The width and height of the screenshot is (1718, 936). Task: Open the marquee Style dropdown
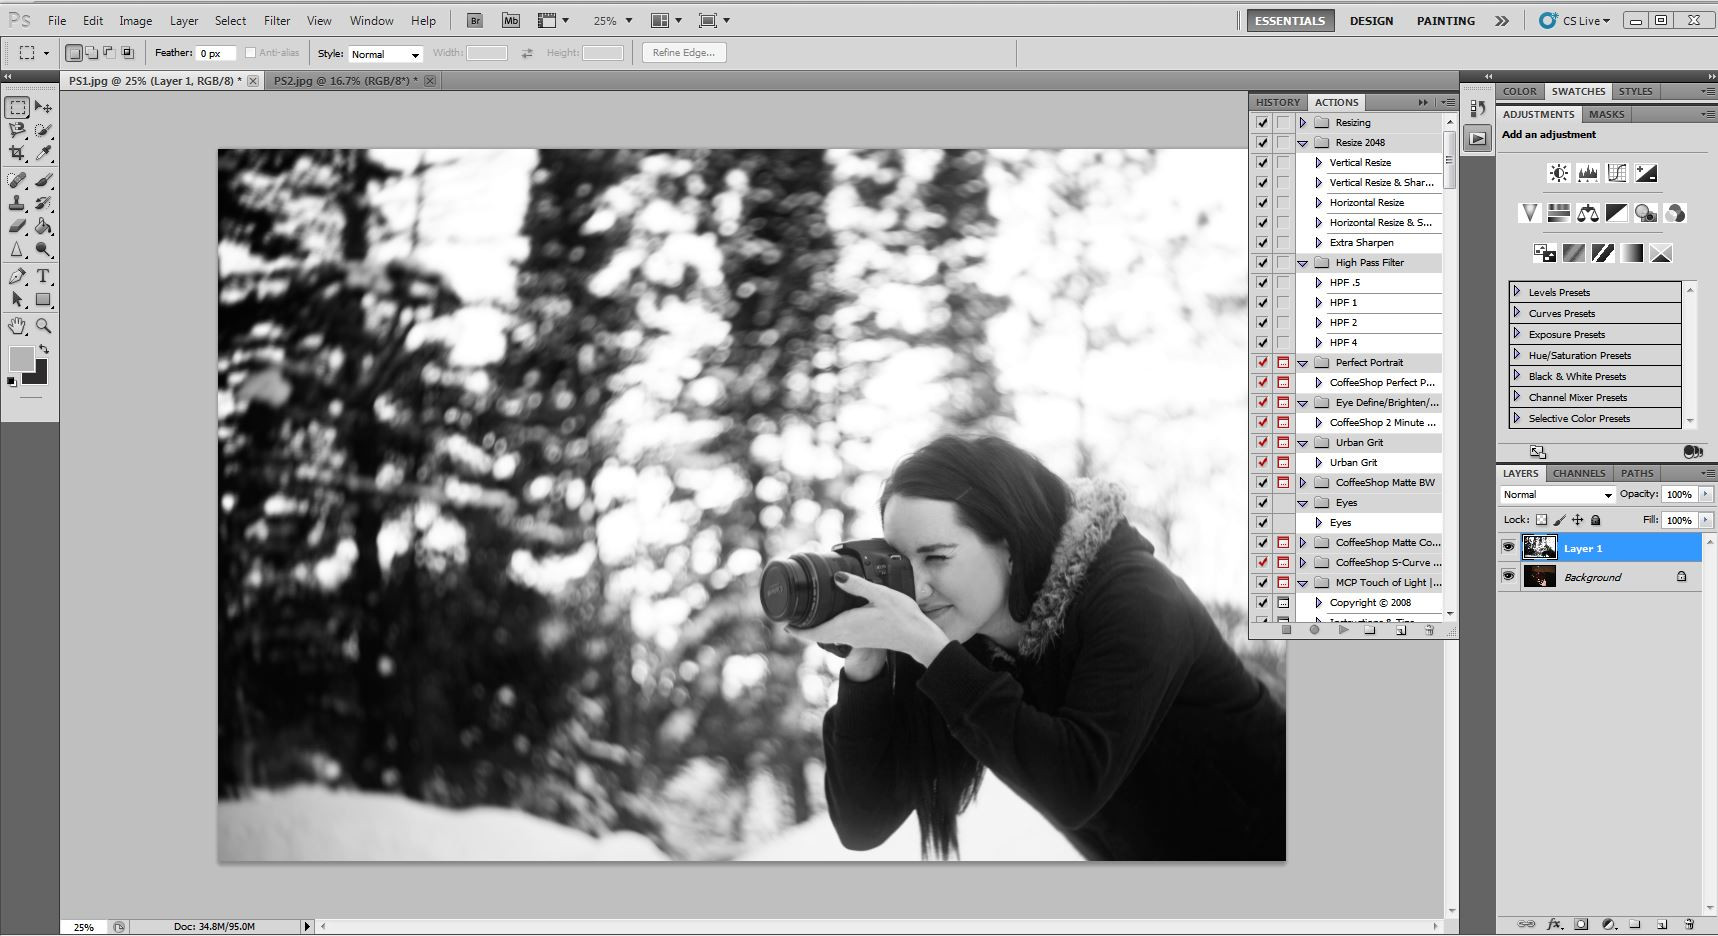click(x=385, y=54)
